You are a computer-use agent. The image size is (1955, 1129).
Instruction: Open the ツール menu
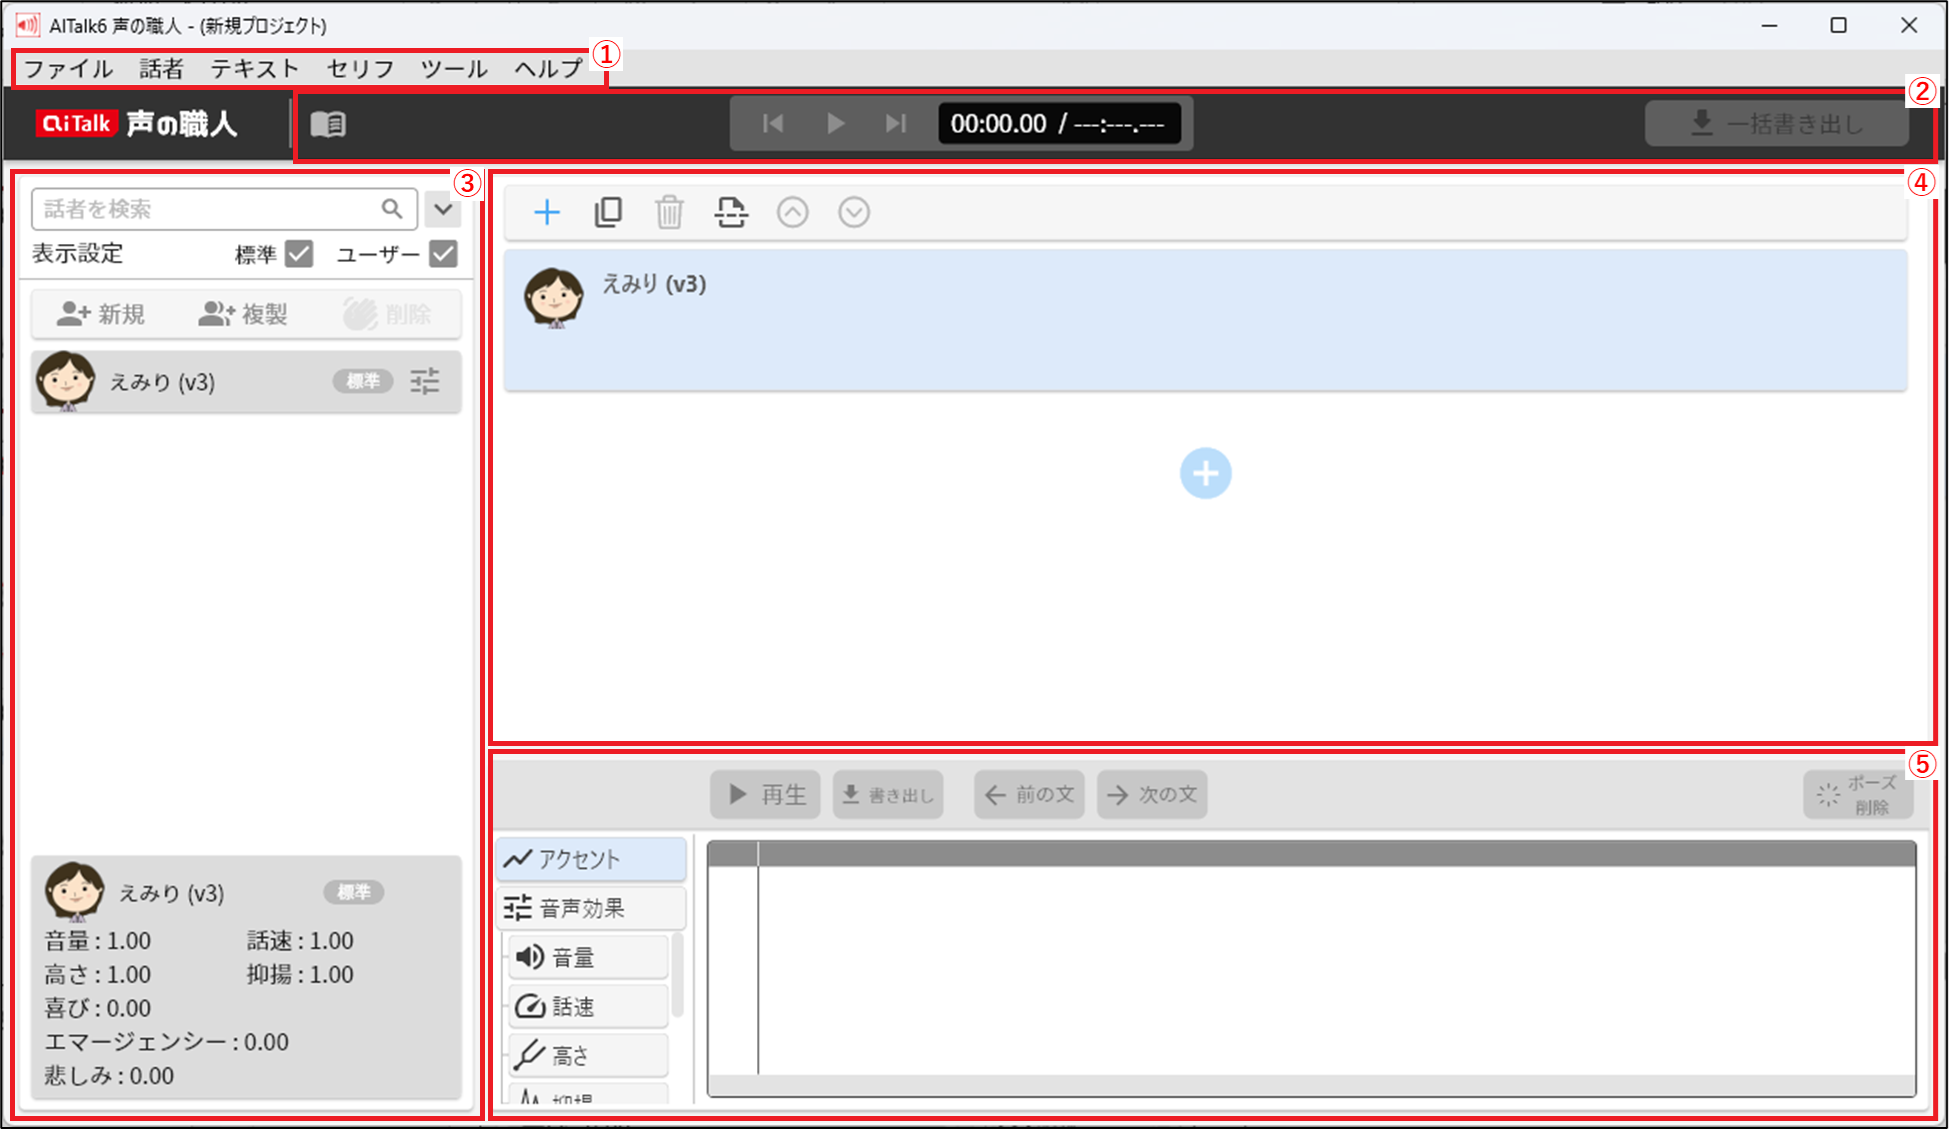click(x=454, y=69)
